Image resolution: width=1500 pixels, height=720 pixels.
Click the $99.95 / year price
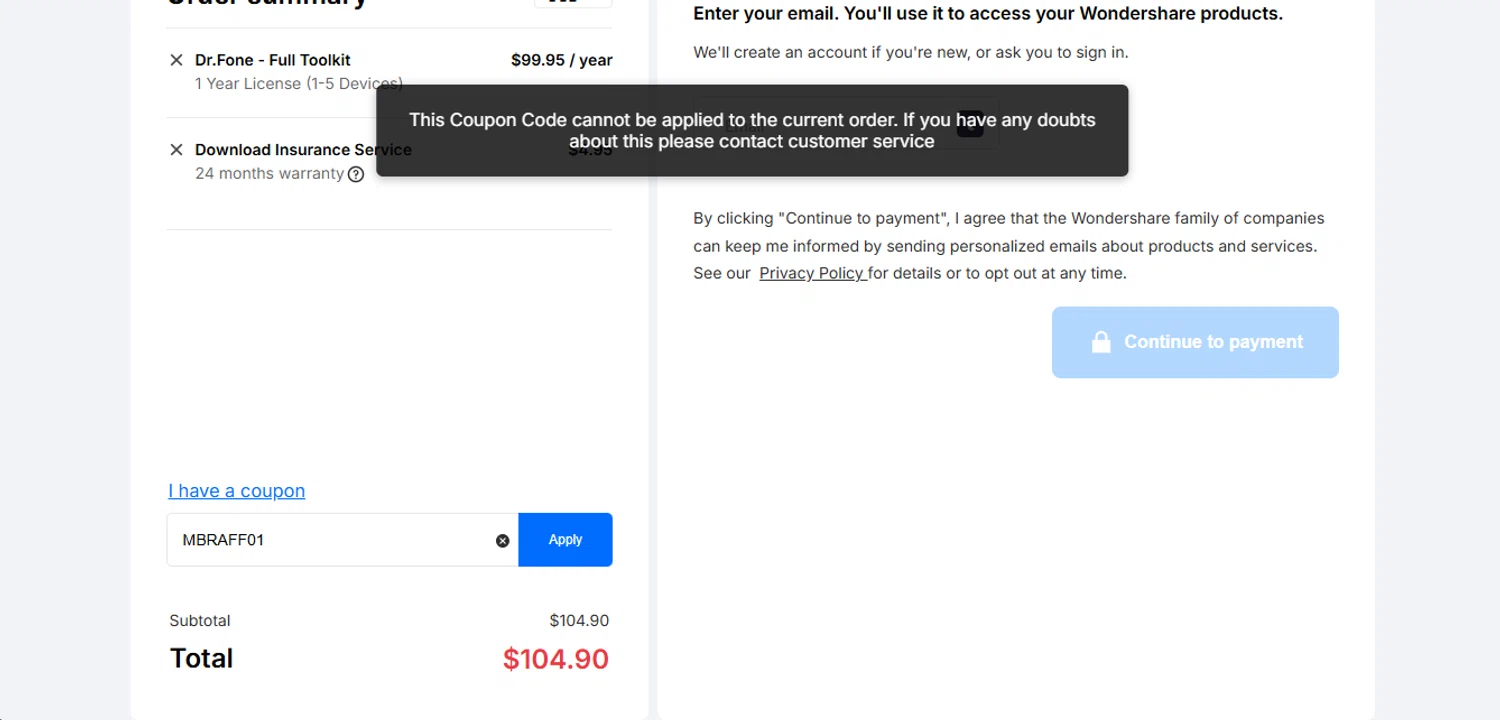pyautogui.click(x=561, y=60)
